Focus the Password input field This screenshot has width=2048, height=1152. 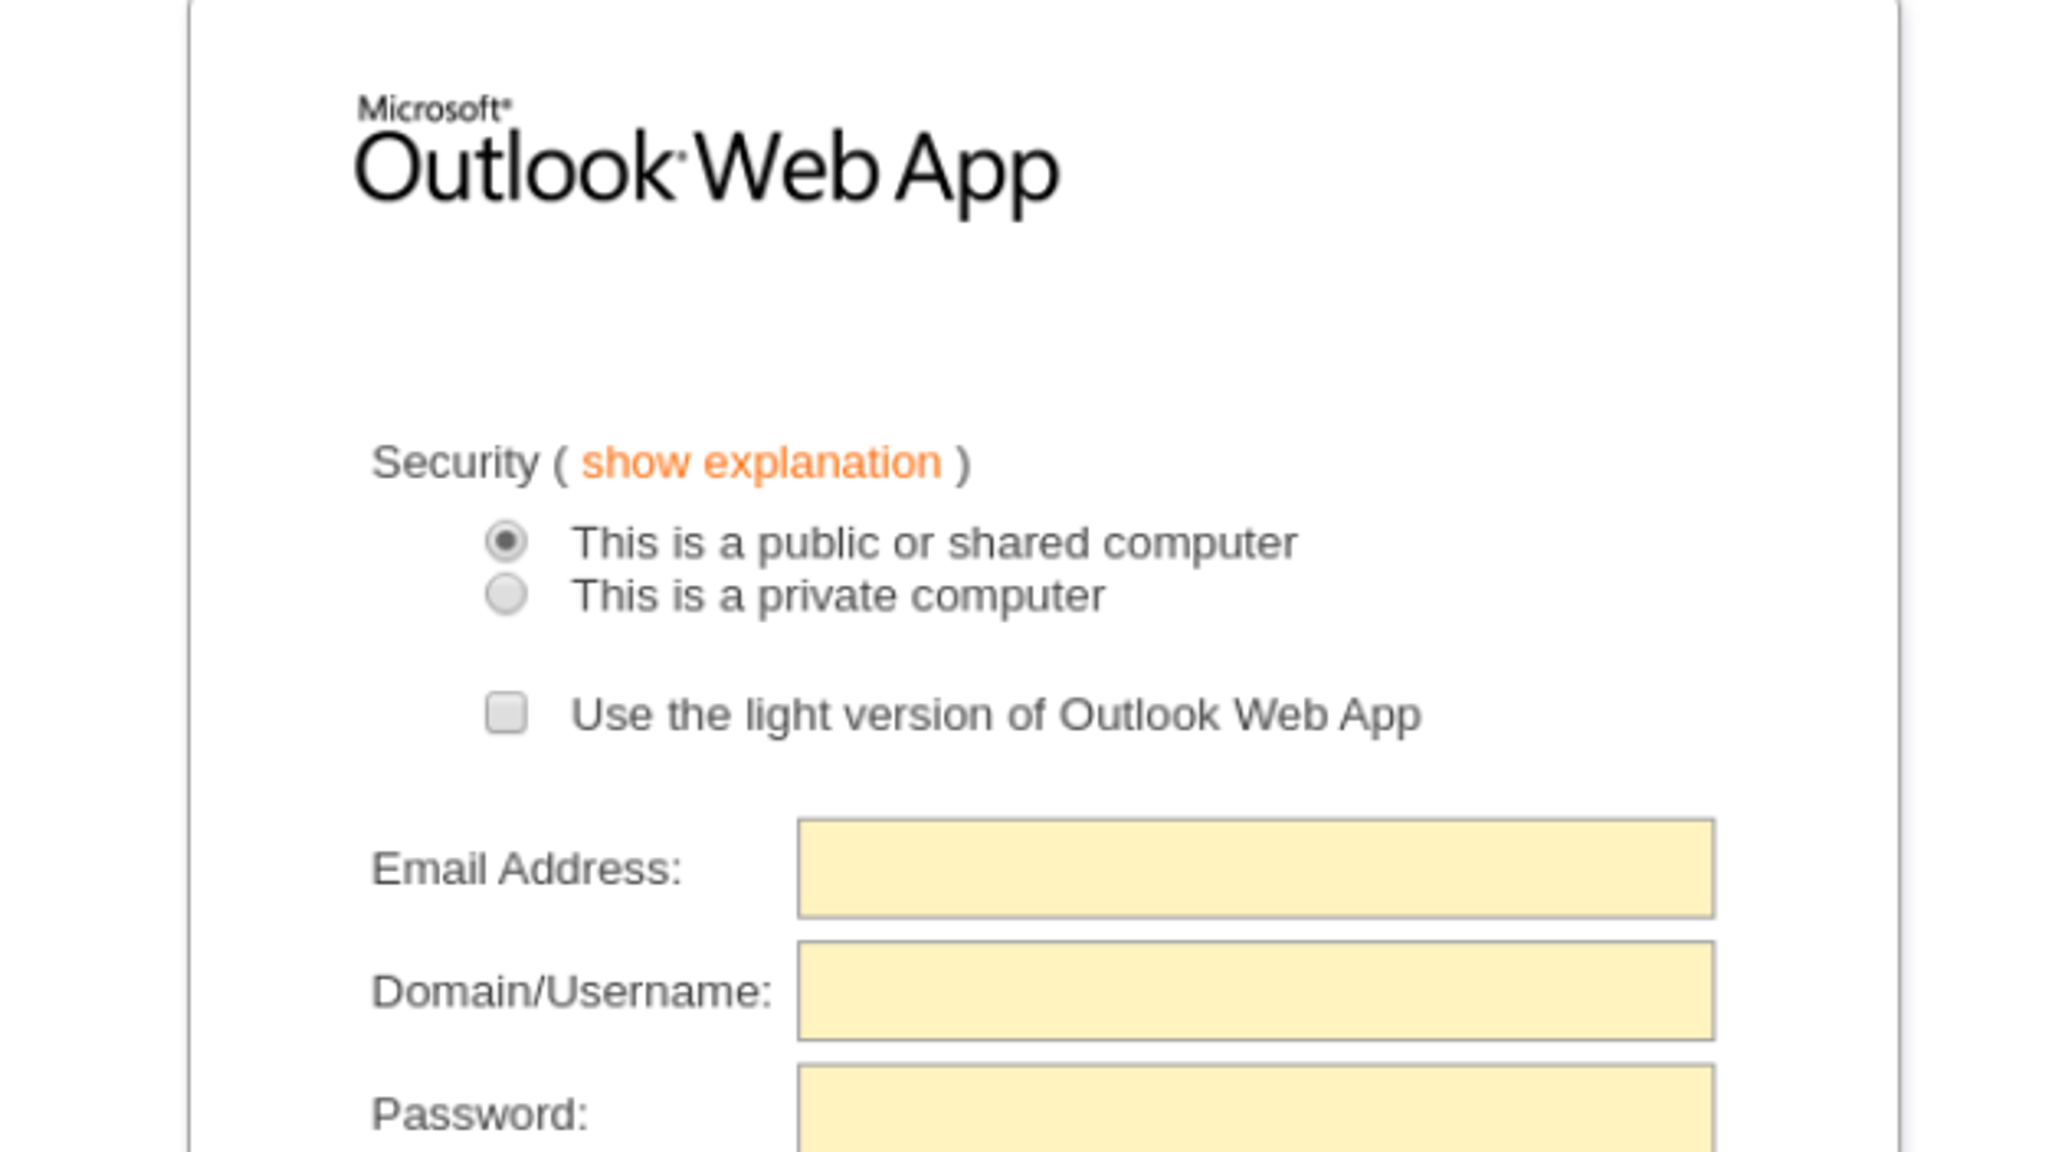pos(1256,1109)
